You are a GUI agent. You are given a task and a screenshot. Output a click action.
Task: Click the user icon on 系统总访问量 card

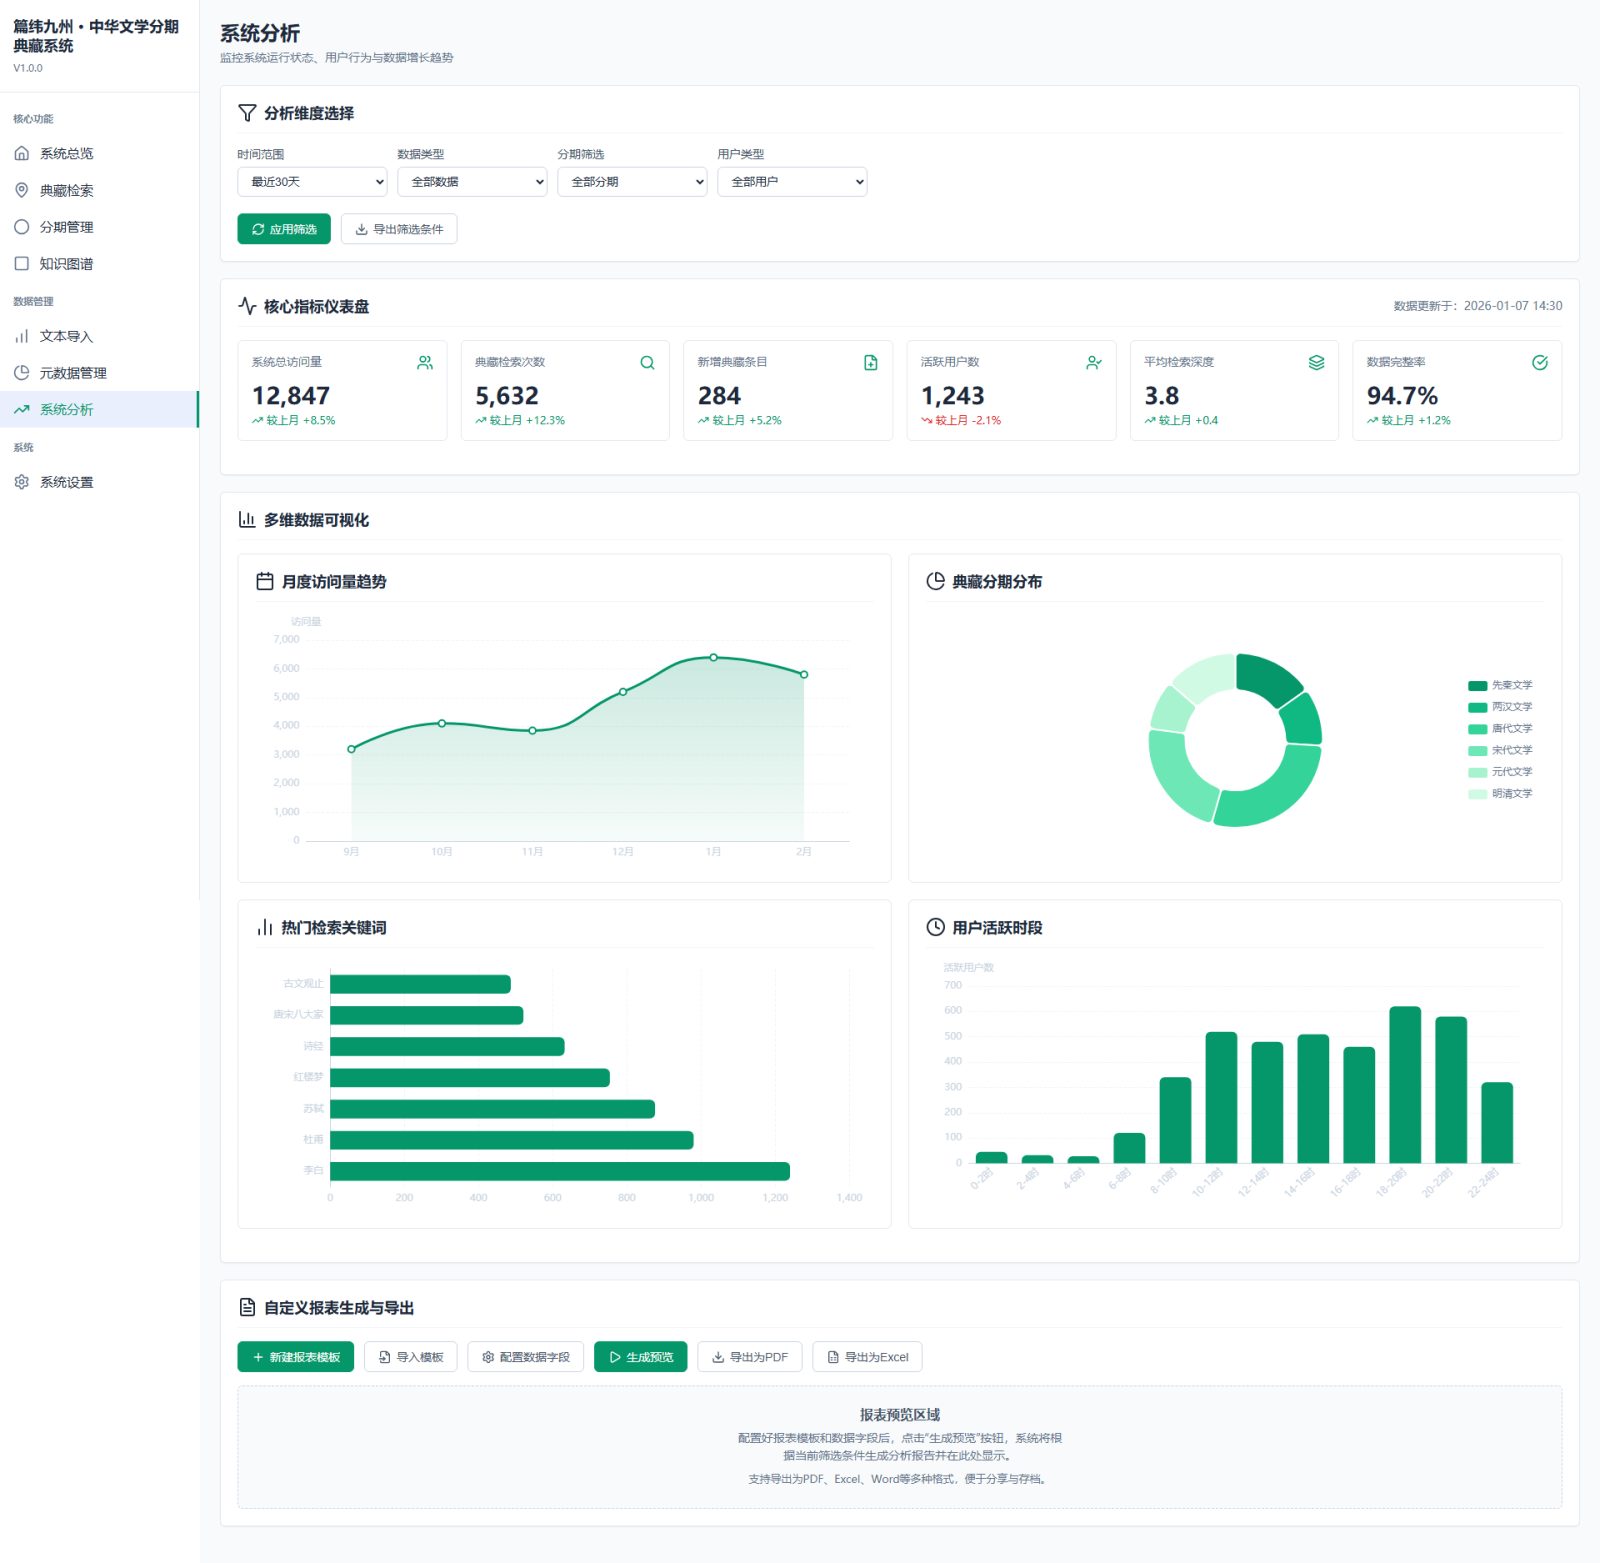point(425,363)
